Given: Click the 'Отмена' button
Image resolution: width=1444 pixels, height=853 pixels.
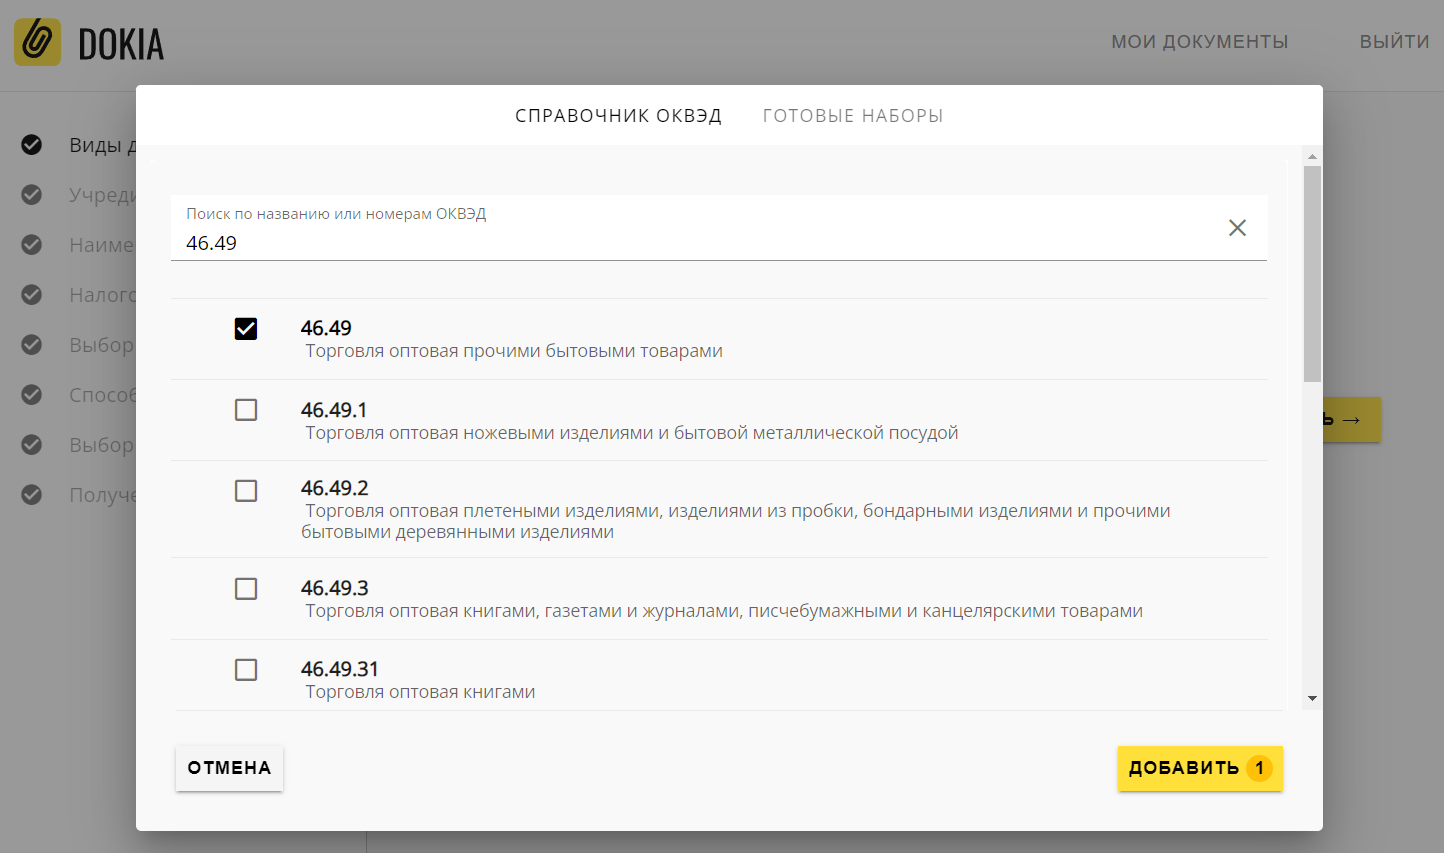Looking at the screenshot, I should (229, 768).
